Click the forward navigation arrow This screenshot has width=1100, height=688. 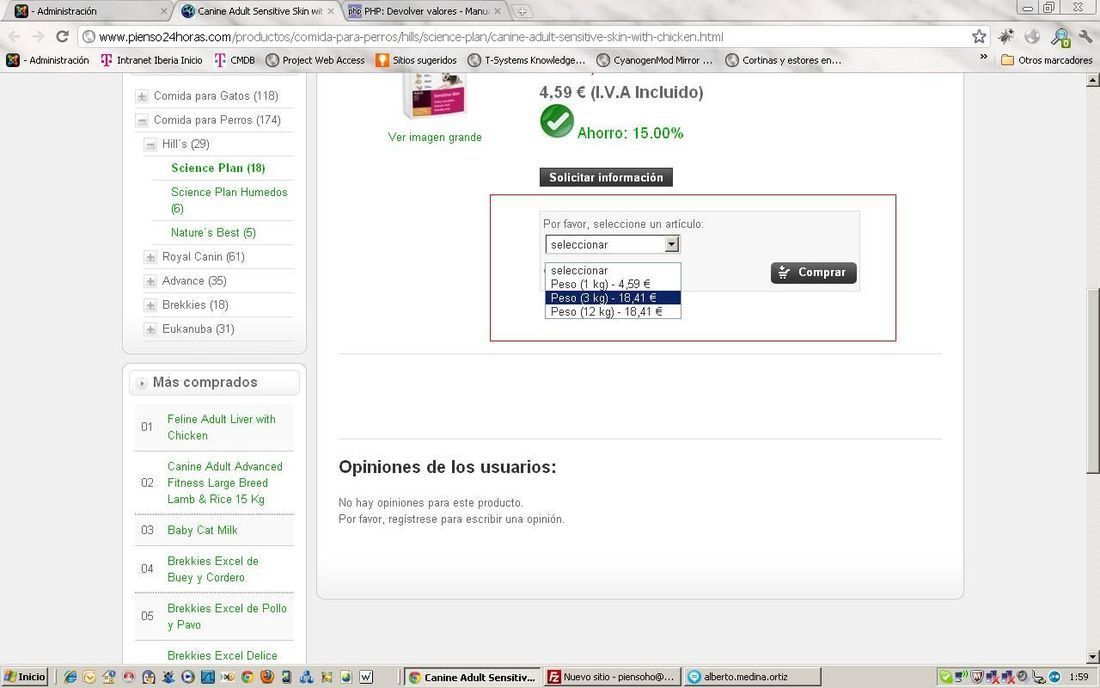[x=38, y=36]
